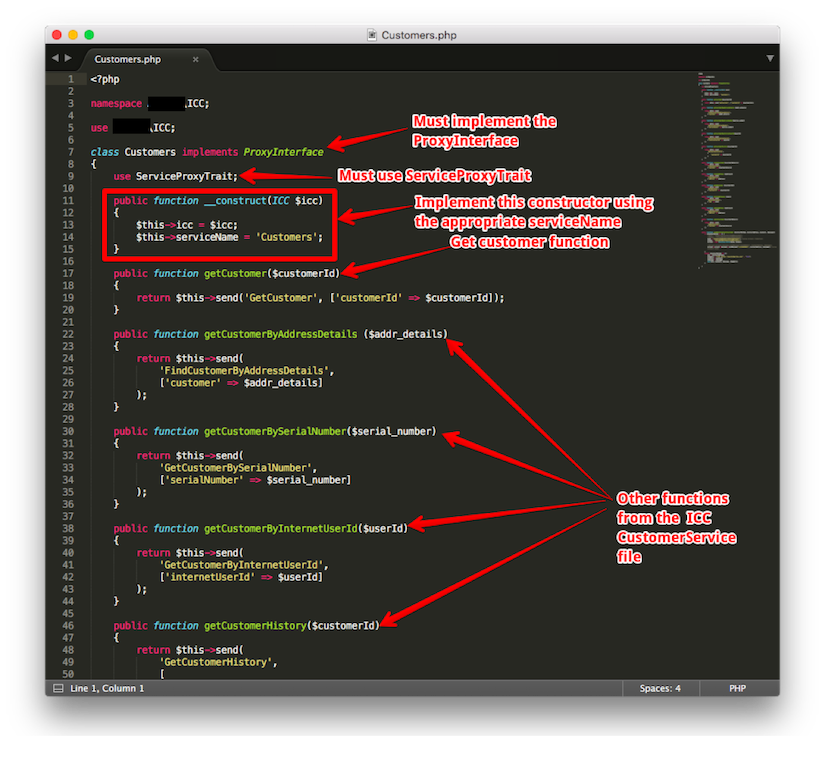Click the minimap code overview

pos(737,171)
